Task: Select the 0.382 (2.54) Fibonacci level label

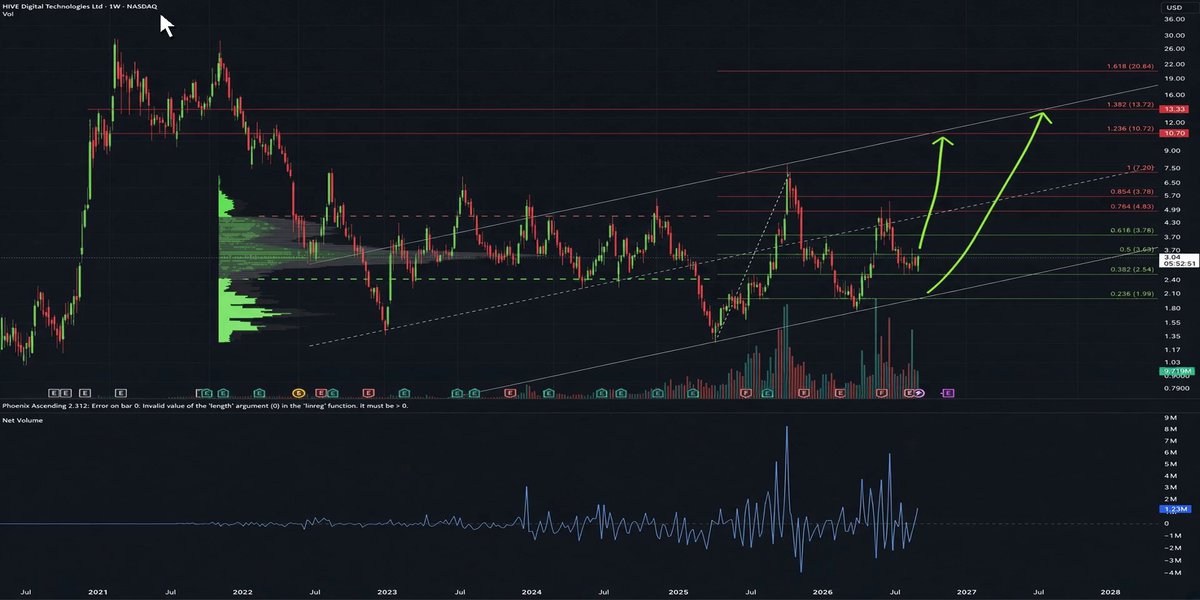Action: 1134,270
